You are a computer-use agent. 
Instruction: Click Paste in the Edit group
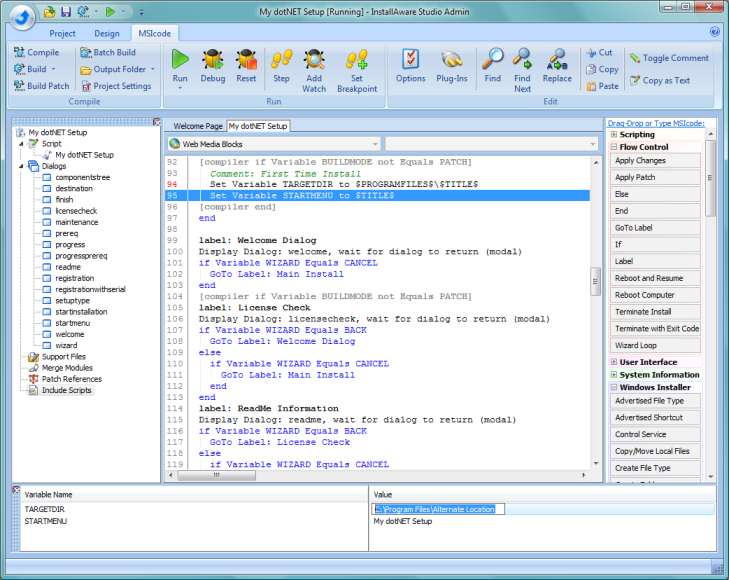click(603, 86)
